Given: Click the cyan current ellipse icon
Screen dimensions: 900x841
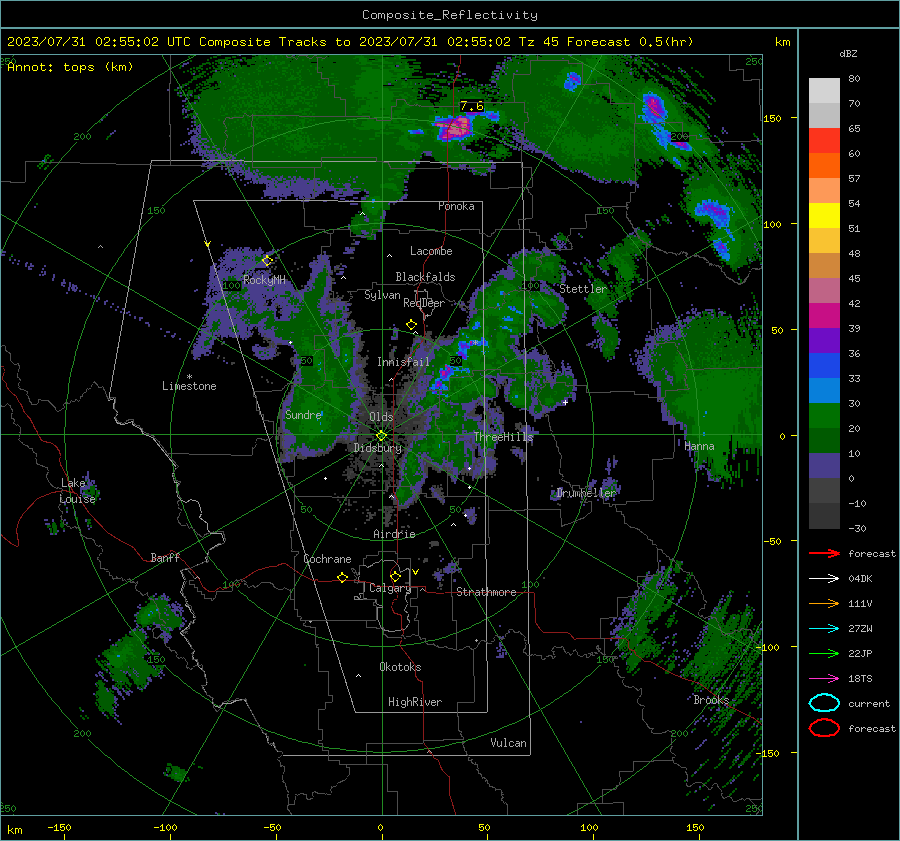Looking at the screenshot, I should [824, 703].
